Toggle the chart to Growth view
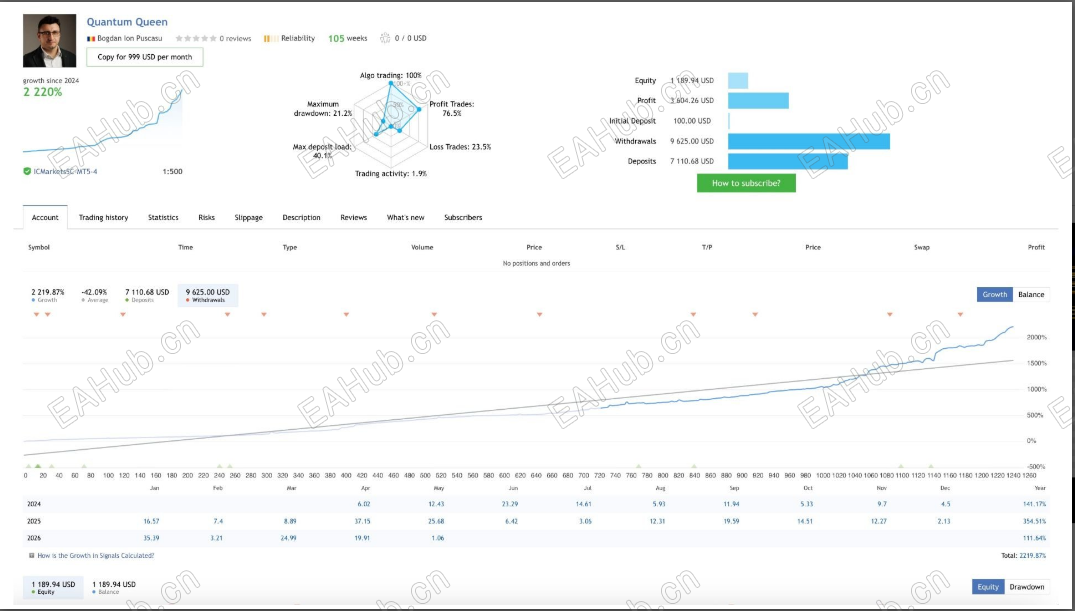 click(x=994, y=294)
